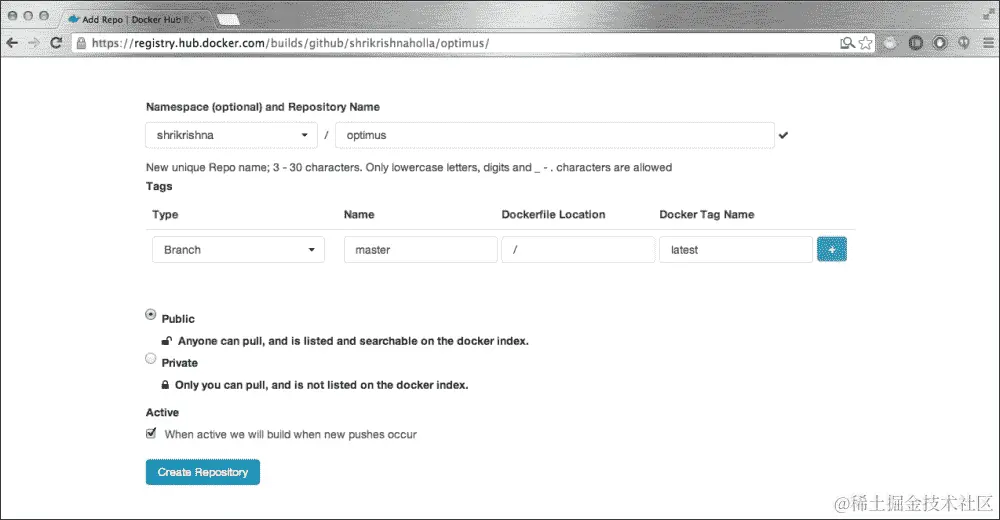This screenshot has height=520, width=1000.
Task: Click the green zoom window button
Action: 43,15
